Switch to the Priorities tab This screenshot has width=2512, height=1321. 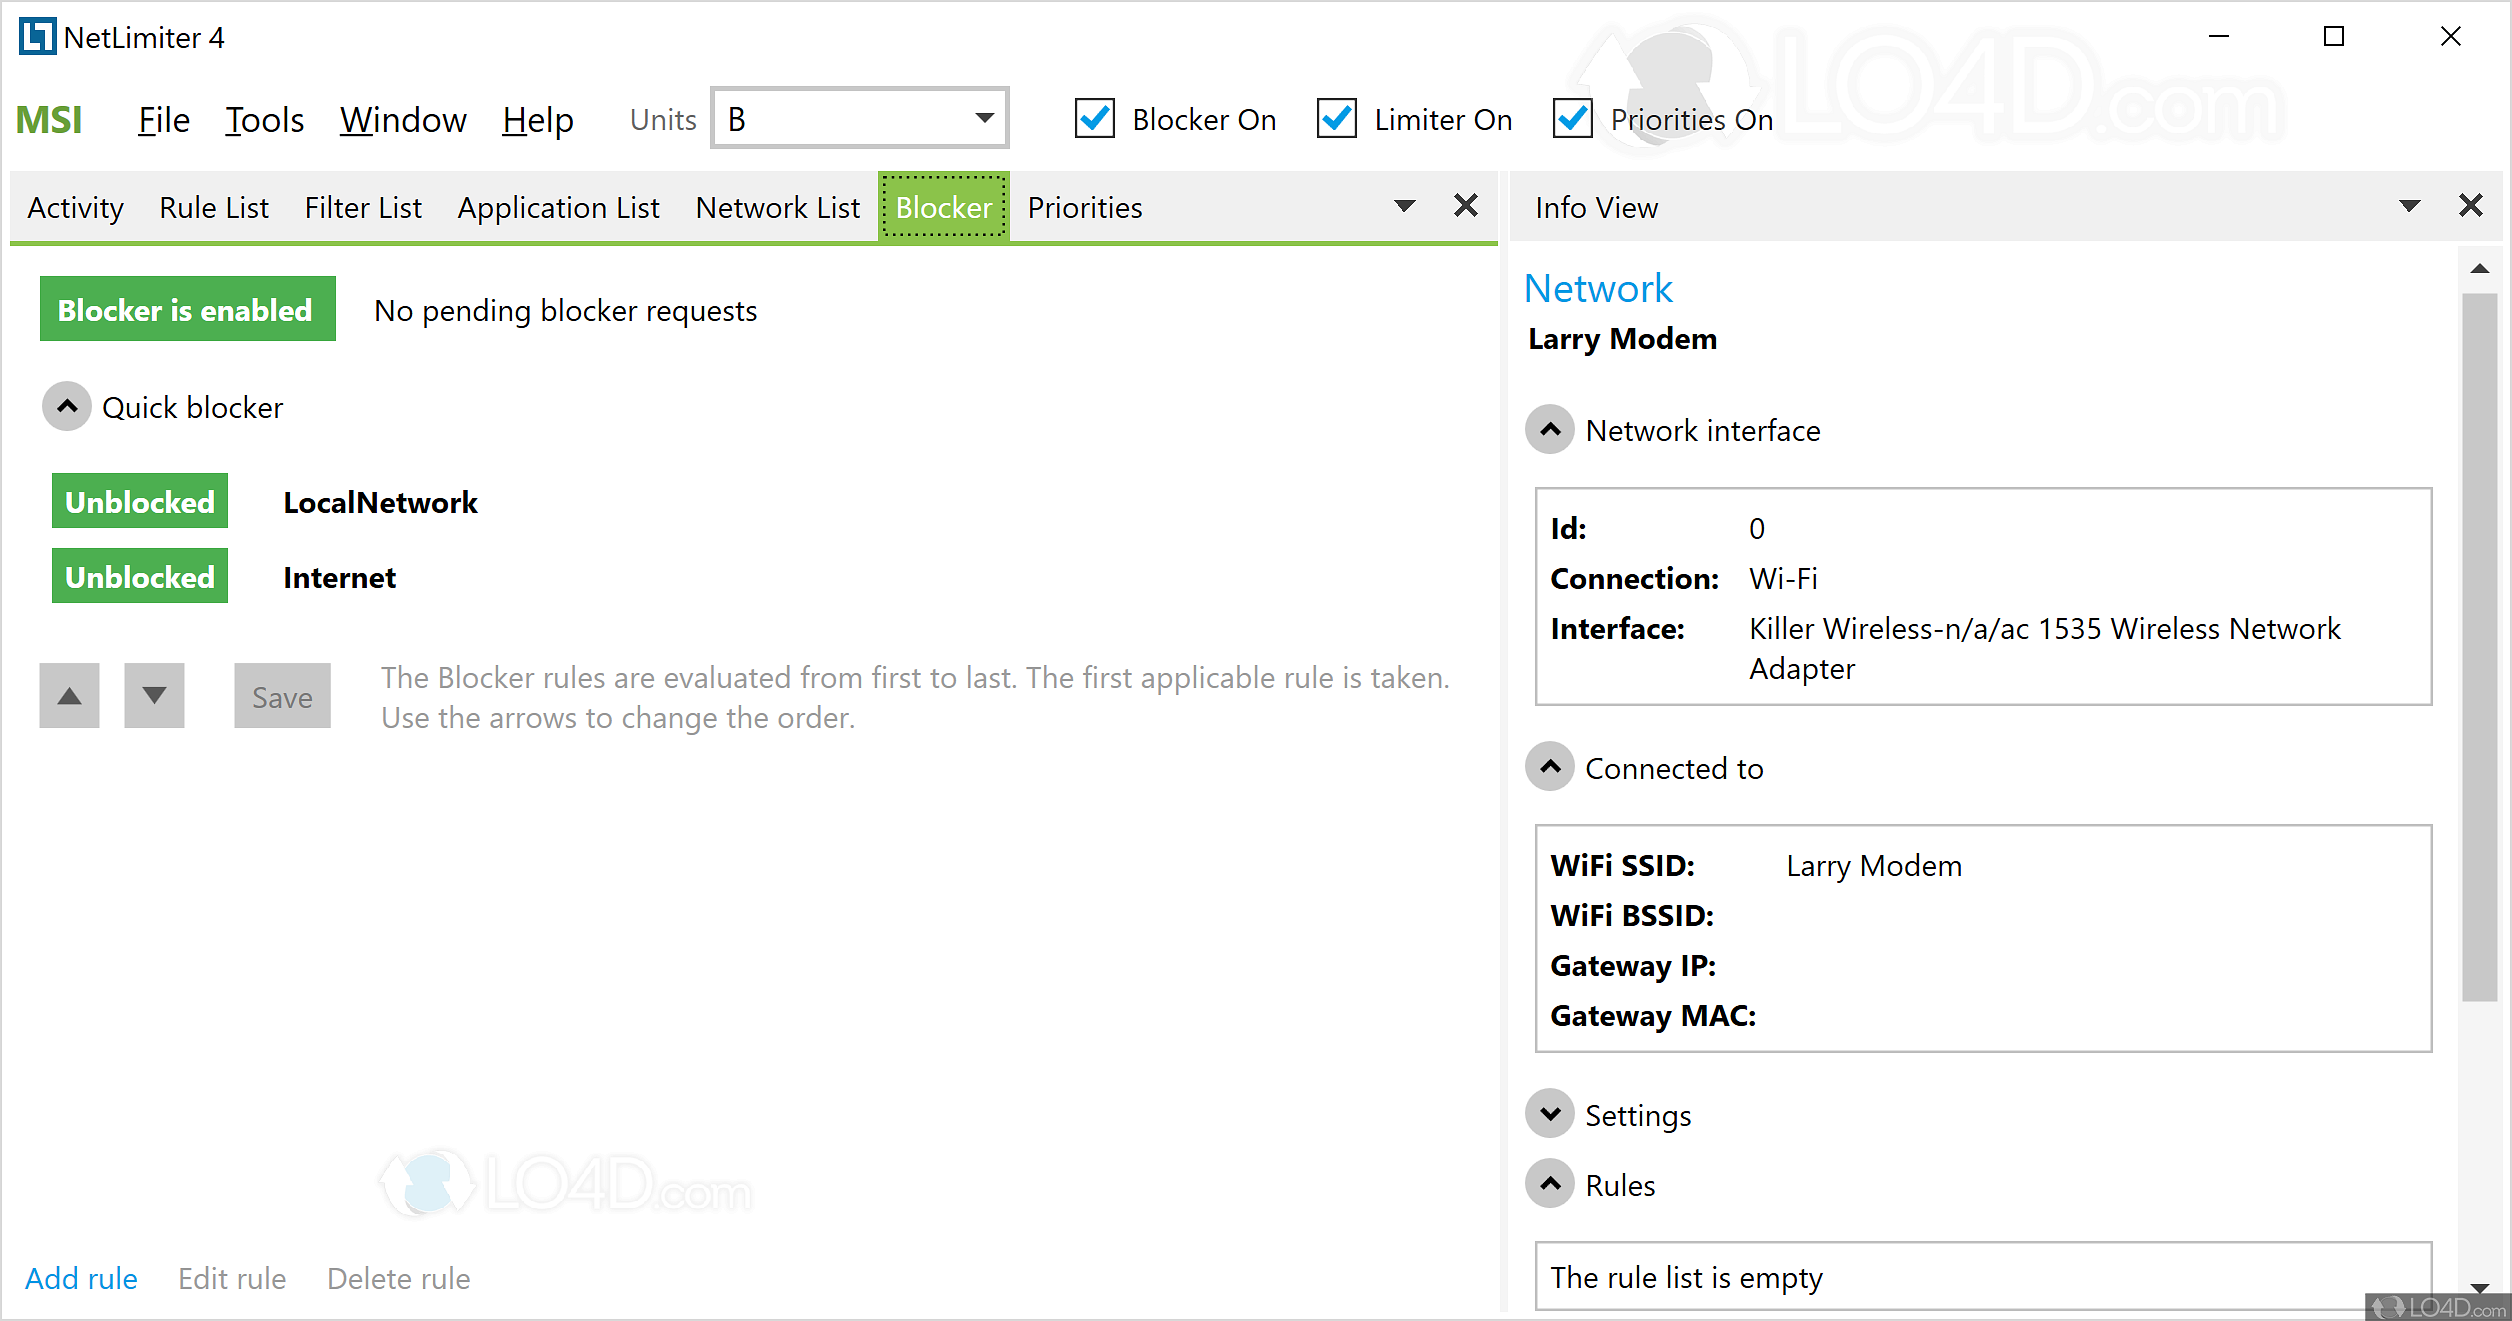[x=1085, y=208]
